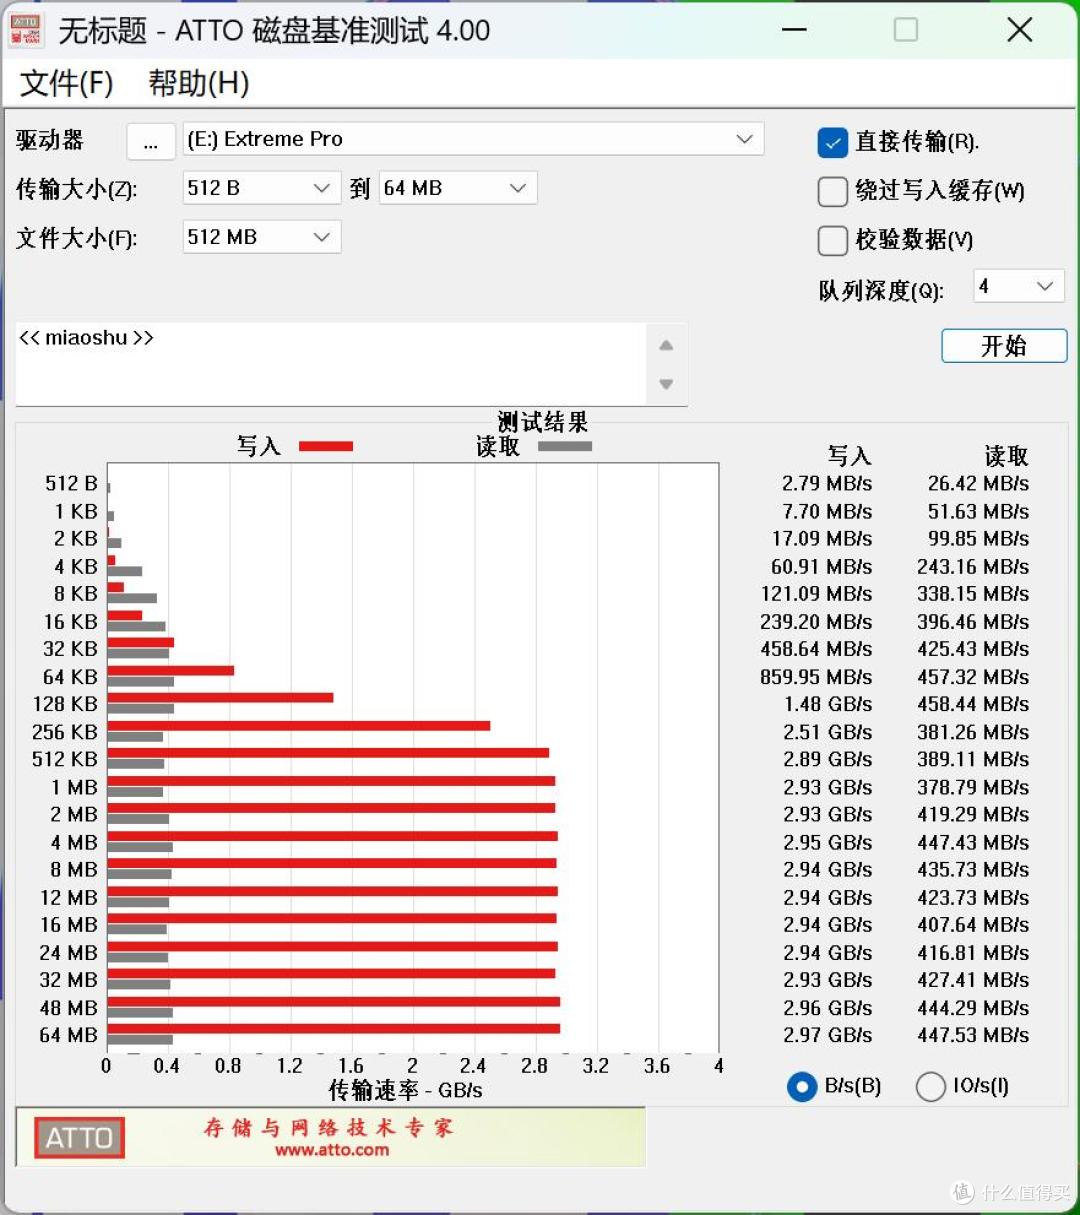Click the 458.44 MB/s read value
Screen dimensions: 1080x1215
tap(973, 704)
